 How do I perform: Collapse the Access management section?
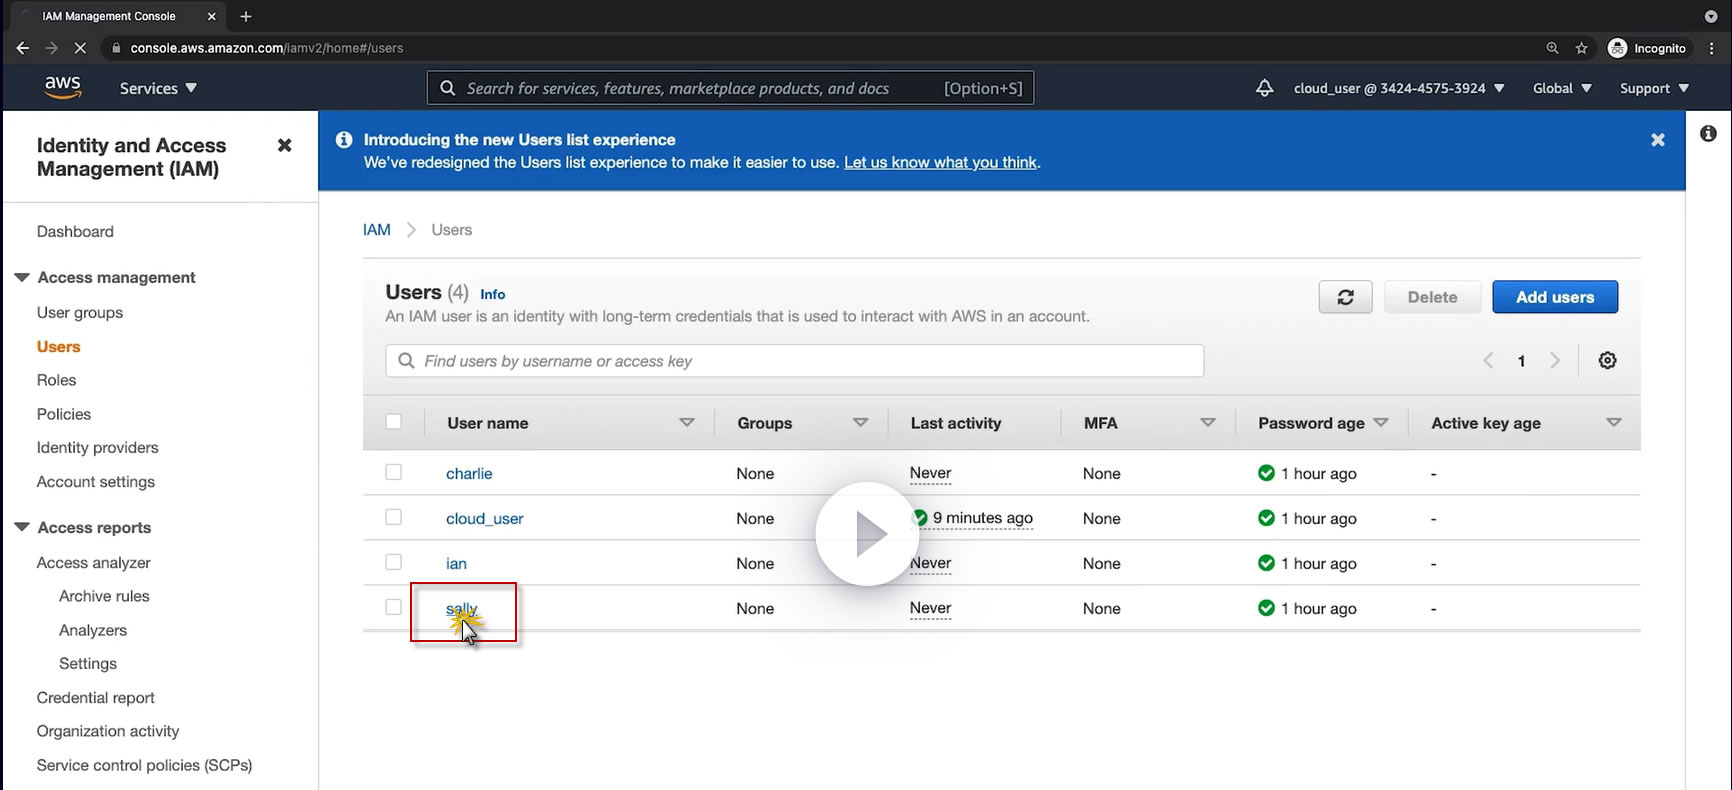point(22,277)
